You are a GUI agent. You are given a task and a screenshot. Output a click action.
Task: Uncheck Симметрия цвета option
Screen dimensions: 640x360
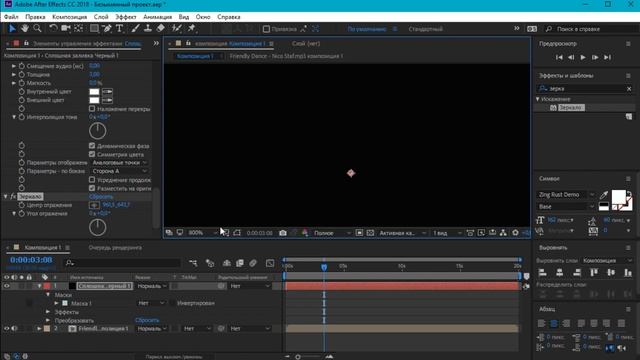pos(92,154)
